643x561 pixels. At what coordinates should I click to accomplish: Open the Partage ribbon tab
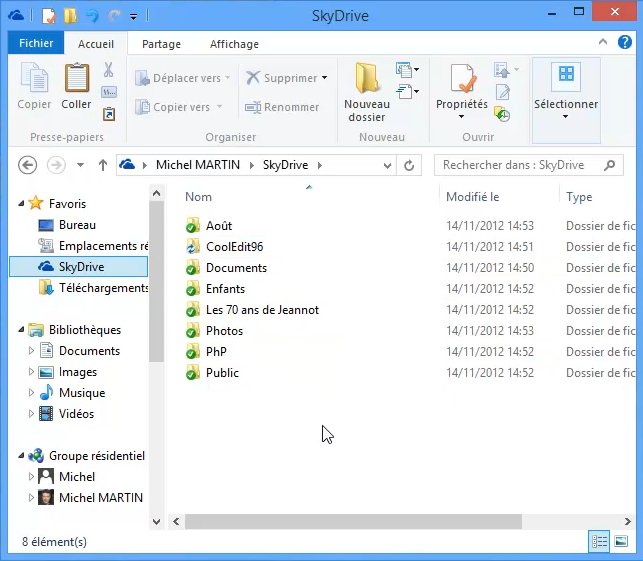coord(161,44)
